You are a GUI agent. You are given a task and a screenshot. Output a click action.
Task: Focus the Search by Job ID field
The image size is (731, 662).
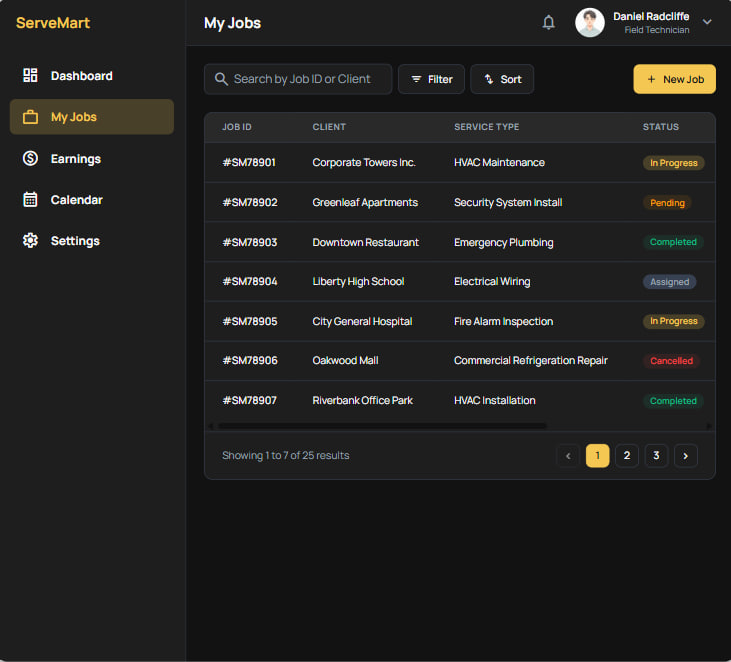298,79
